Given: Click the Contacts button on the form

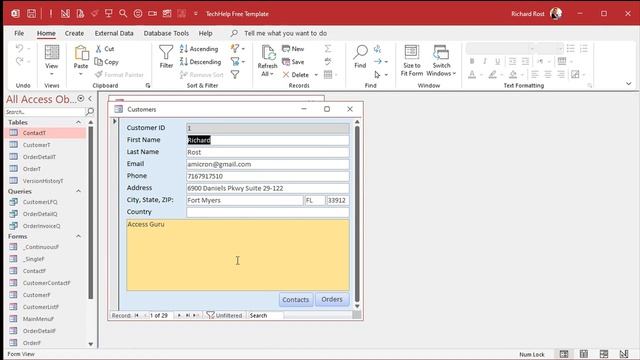Looking at the screenshot, I should 296,300.
